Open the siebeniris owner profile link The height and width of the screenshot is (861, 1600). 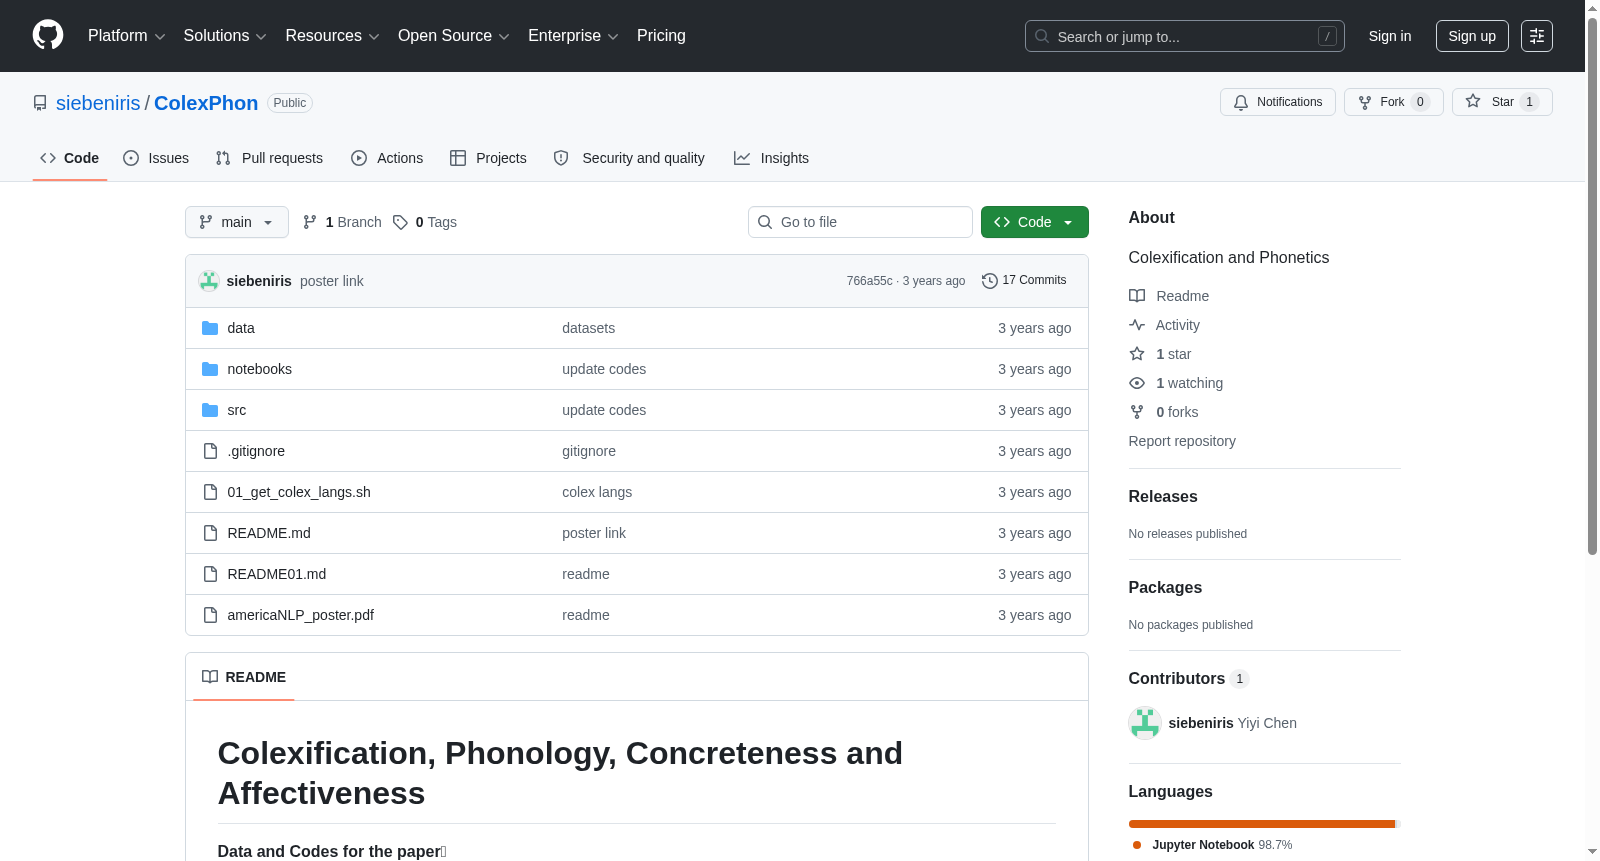coord(98,103)
